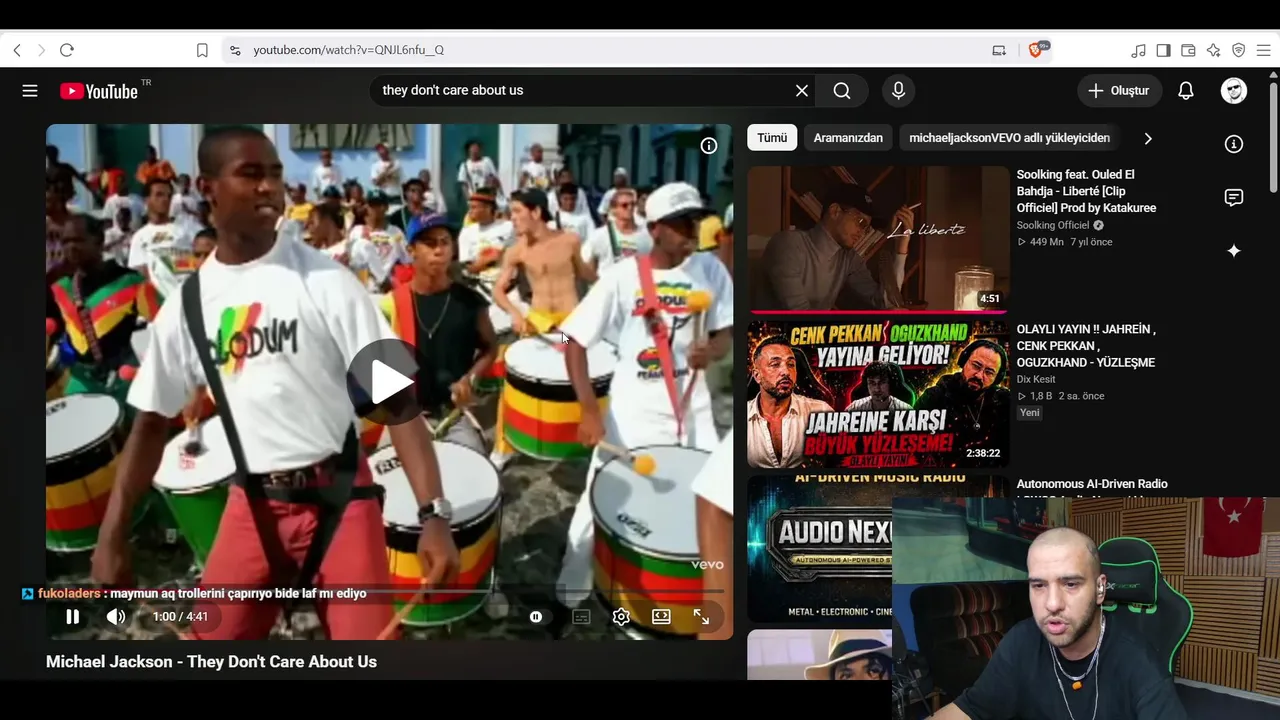Open player settings gear
Image resolution: width=1280 pixels, height=720 pixels.
pos(621,617)
